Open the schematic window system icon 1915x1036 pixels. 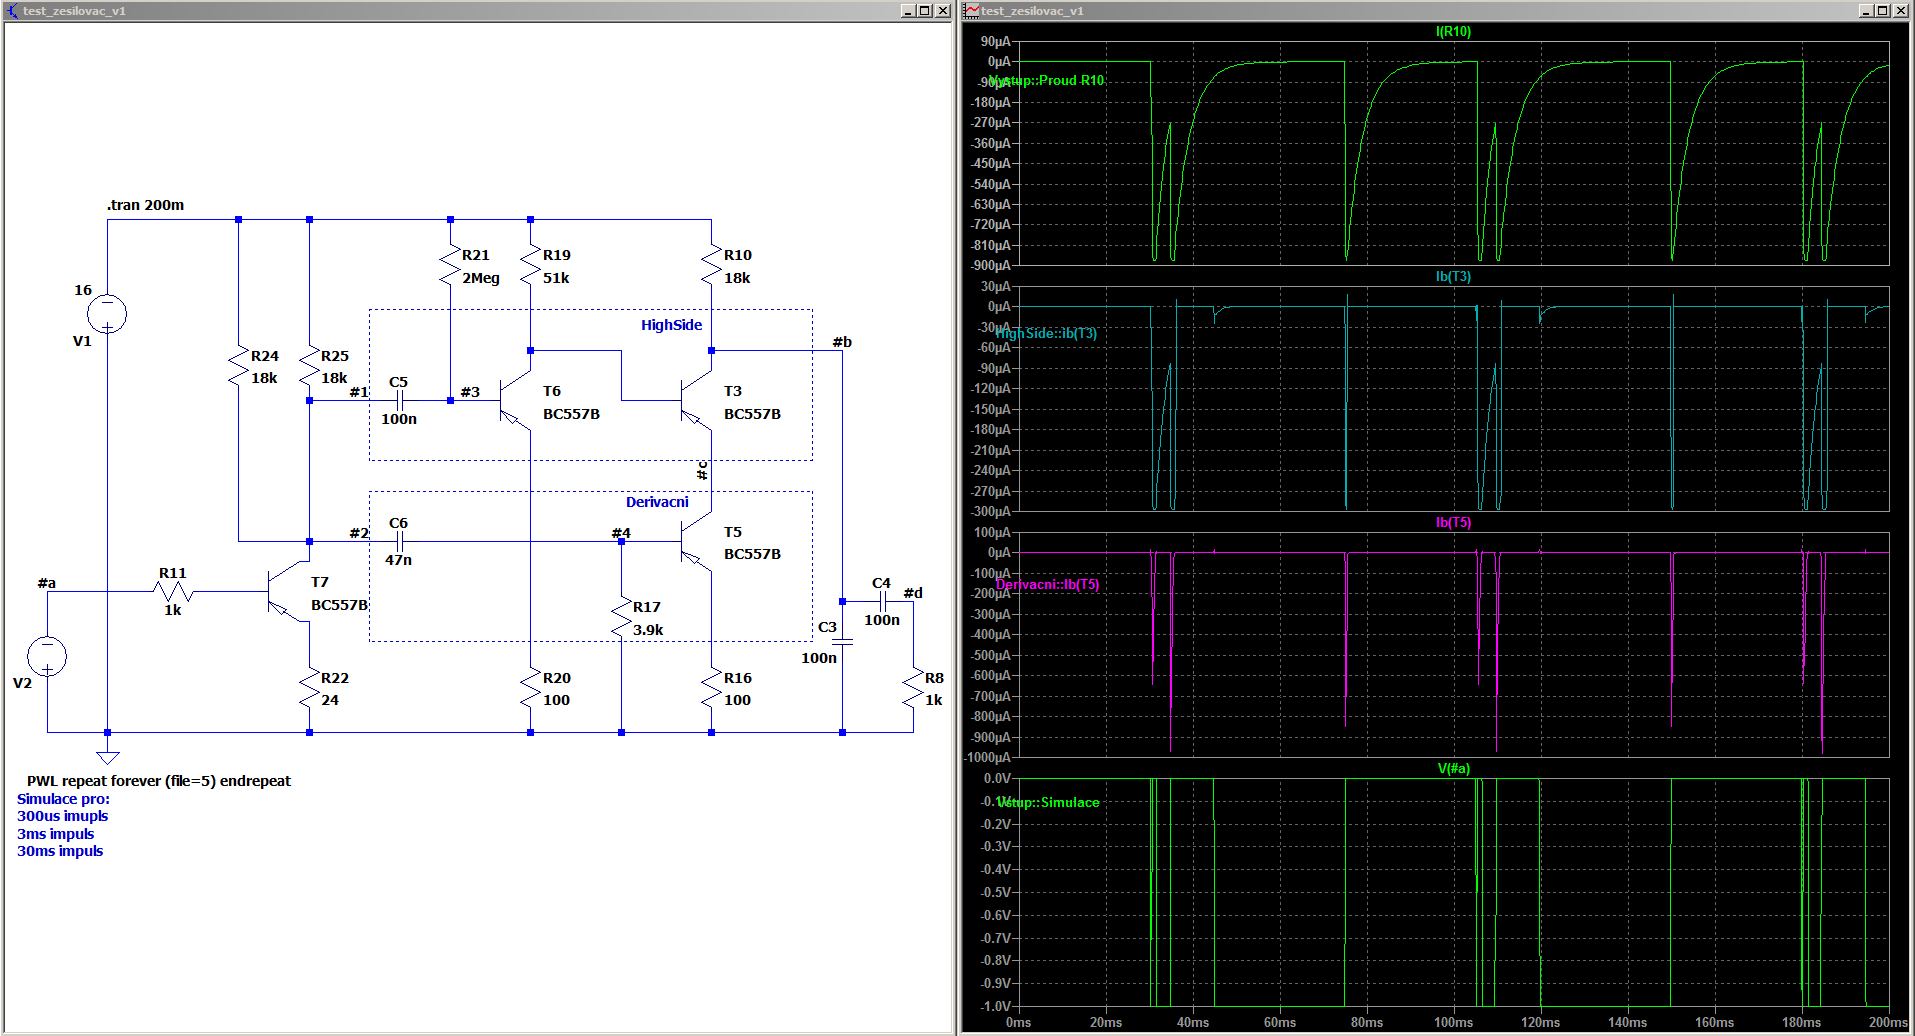[12, 11]
